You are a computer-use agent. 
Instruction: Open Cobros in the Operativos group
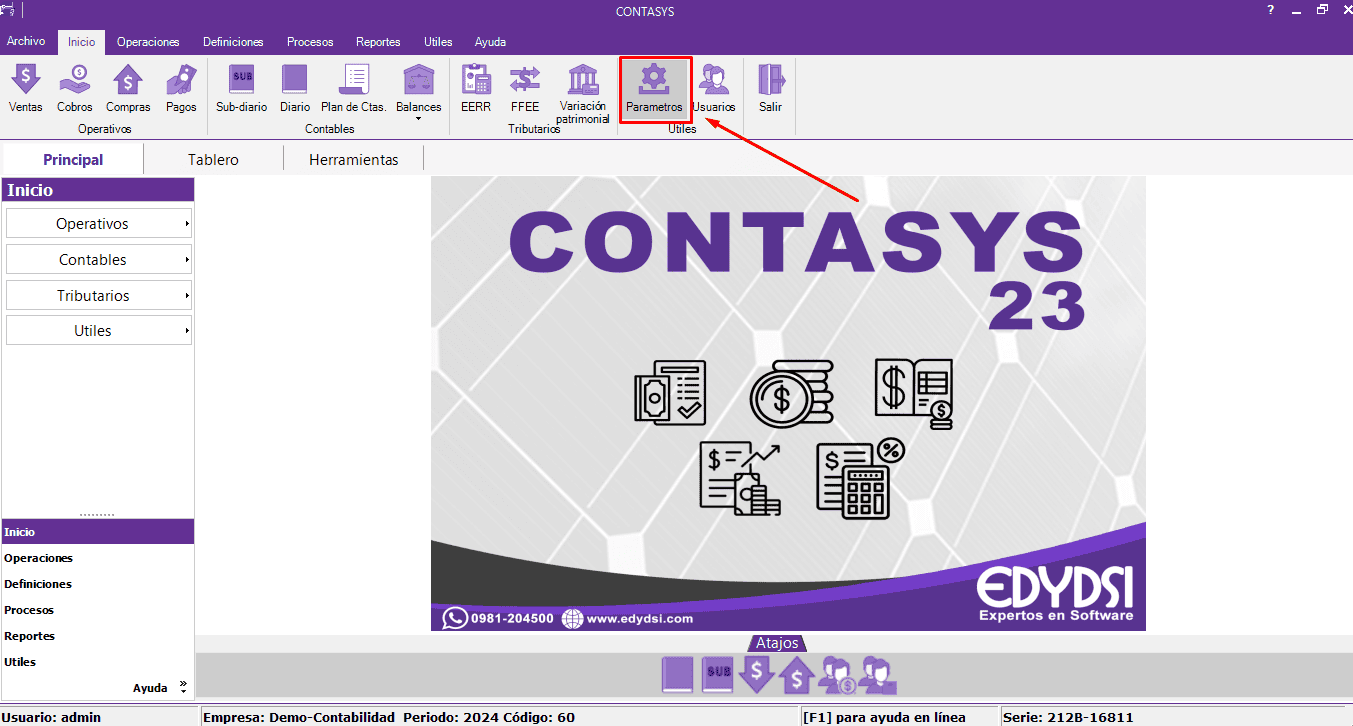[x=74, y=88]
